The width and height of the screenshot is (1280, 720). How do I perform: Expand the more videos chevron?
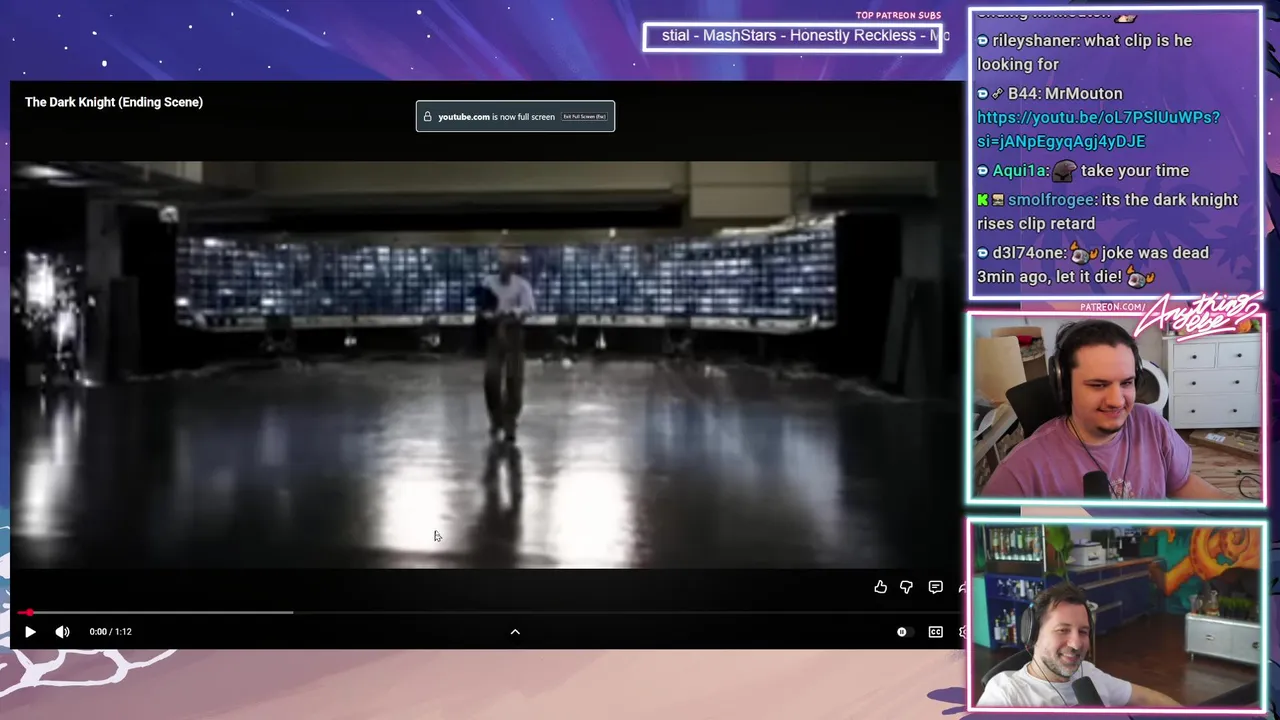coord(515,632)
